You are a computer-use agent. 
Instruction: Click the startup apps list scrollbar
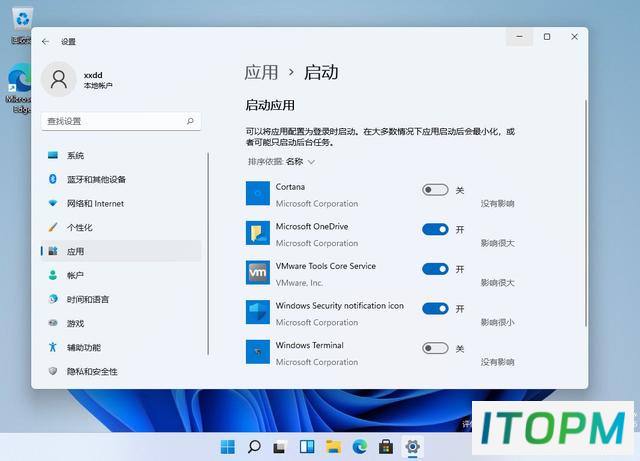point(586,212)
